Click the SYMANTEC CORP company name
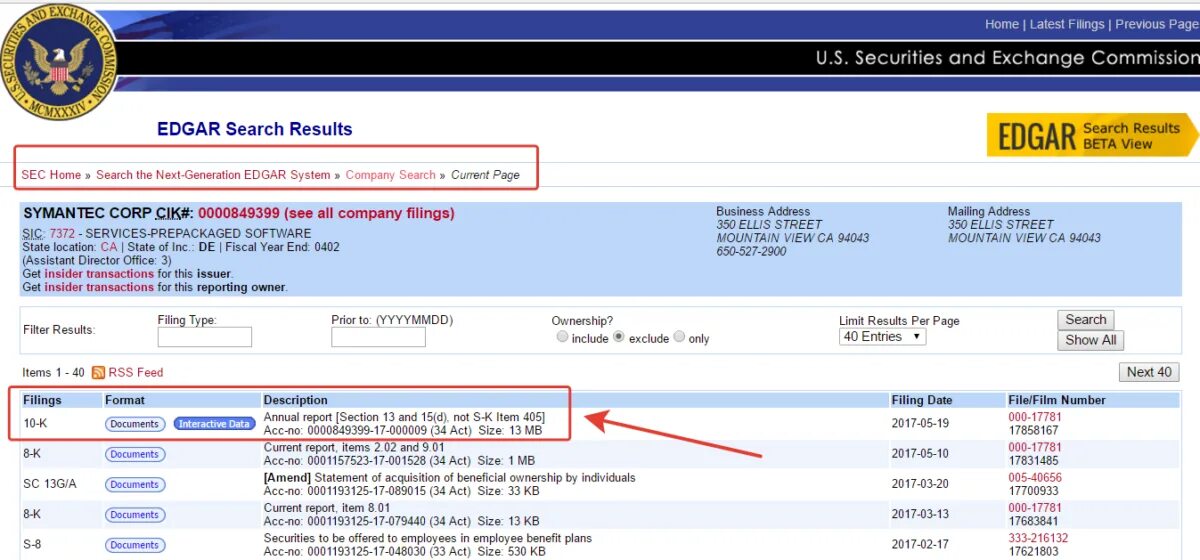The width and height of the screenshot is (1200, 560). [x=87, y=213]
